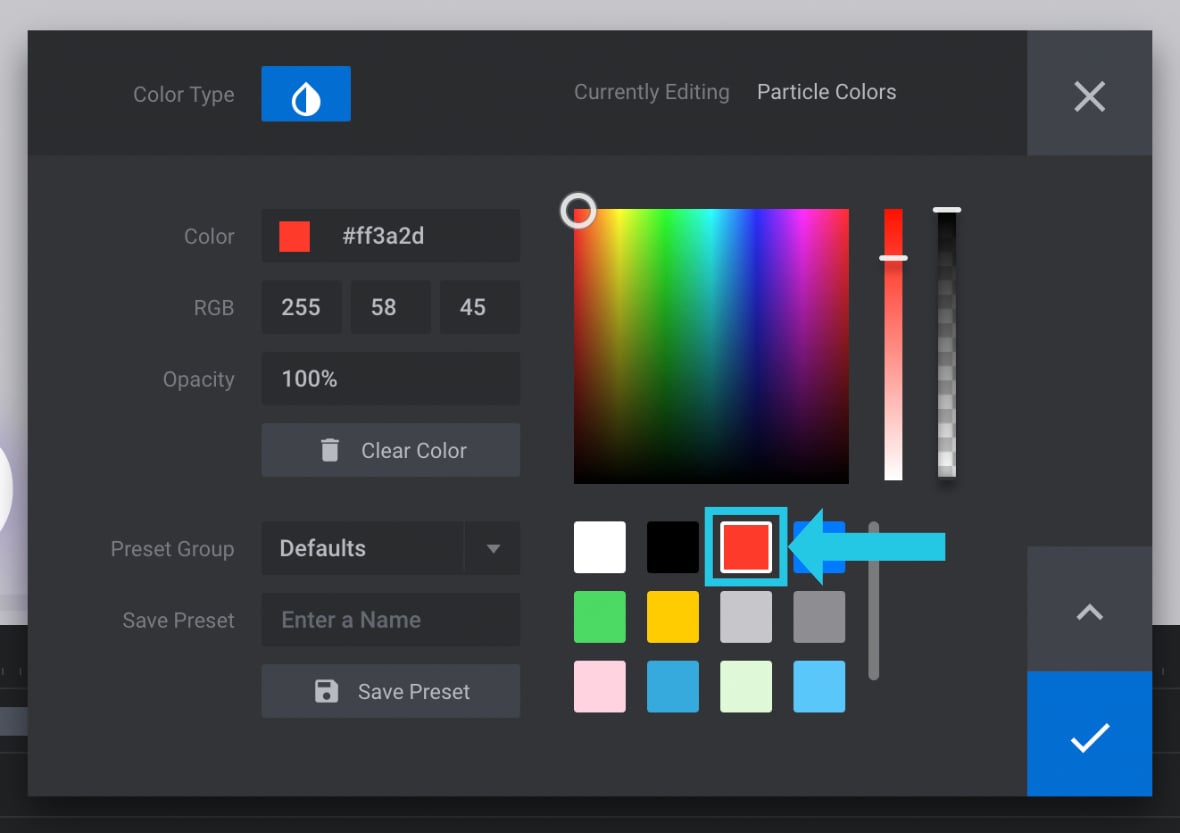The height and width of the screenshot is (833, 1180).
Task: Click the color picker circle handle
Action: coord(578,211)
